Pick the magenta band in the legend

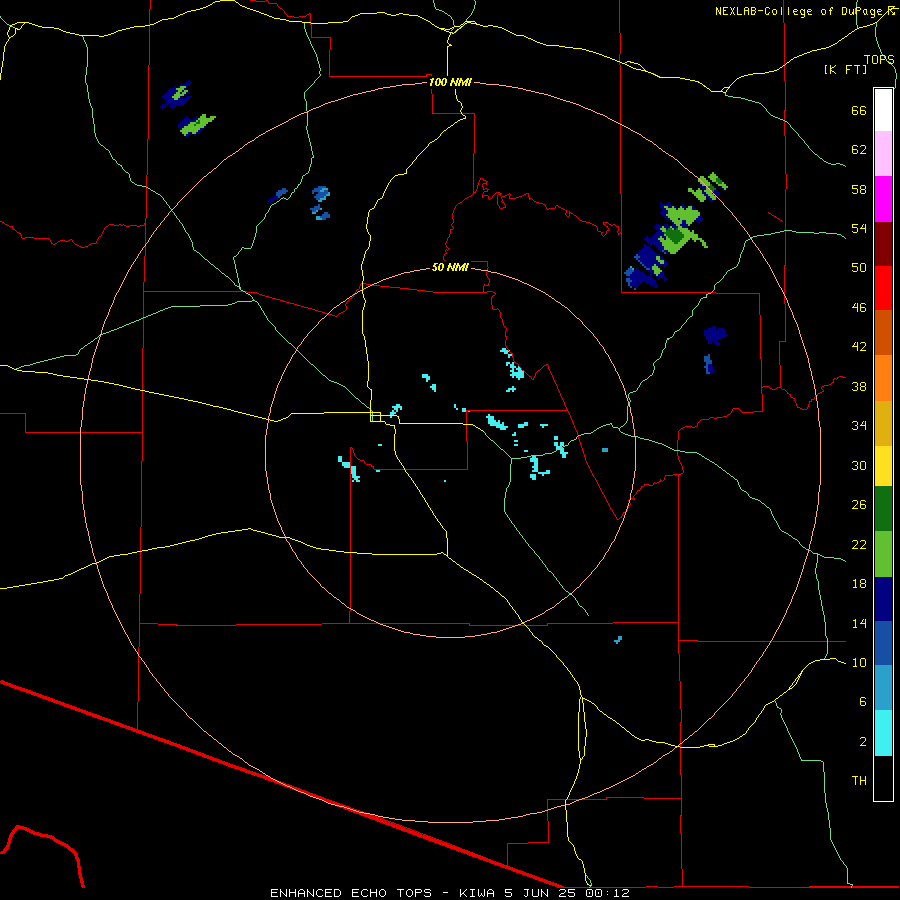pos(883,199)
